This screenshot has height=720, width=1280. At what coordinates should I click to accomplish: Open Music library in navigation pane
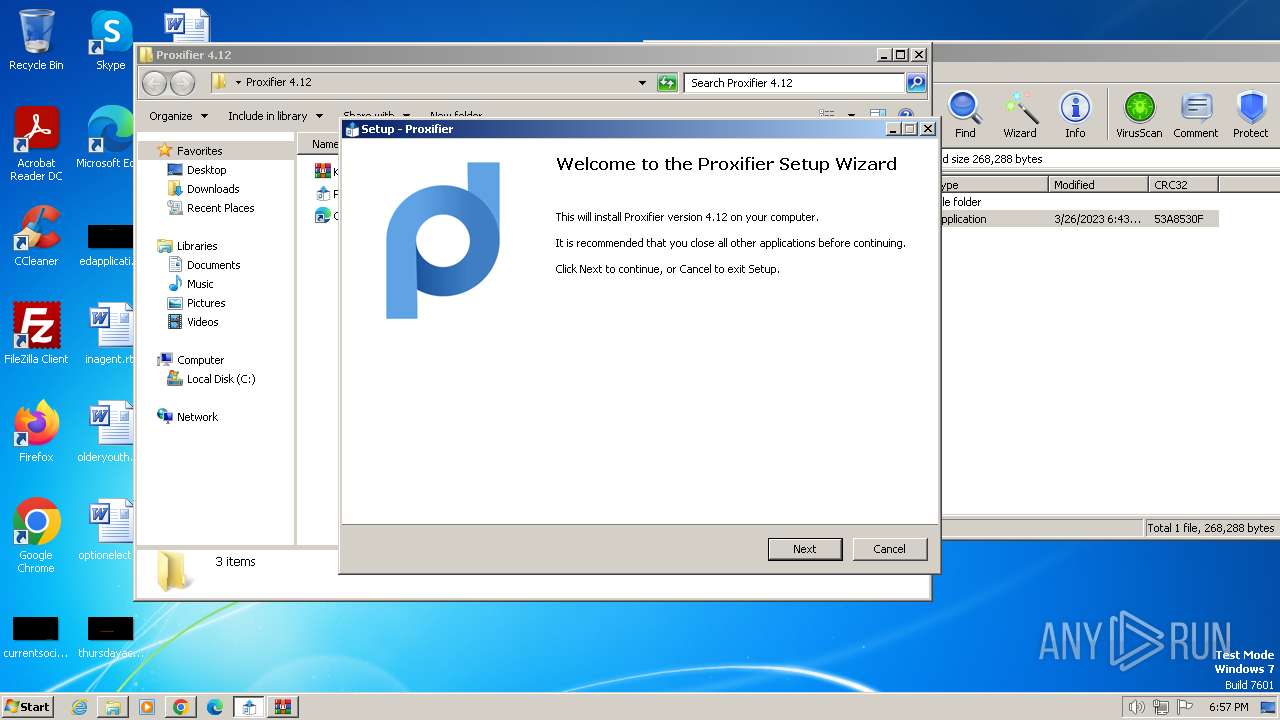(200, 284)
